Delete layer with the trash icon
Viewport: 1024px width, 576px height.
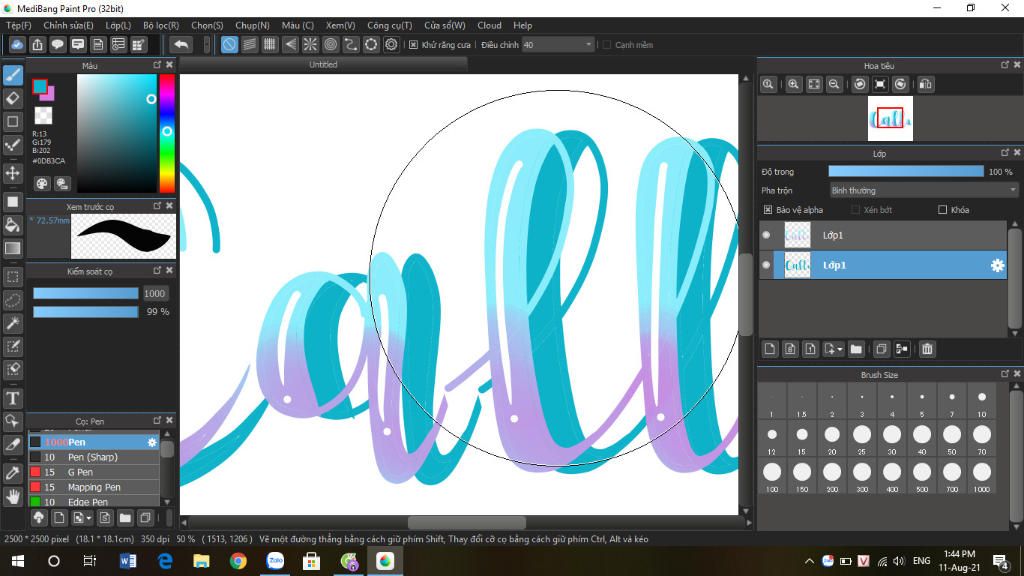(927, 349)
